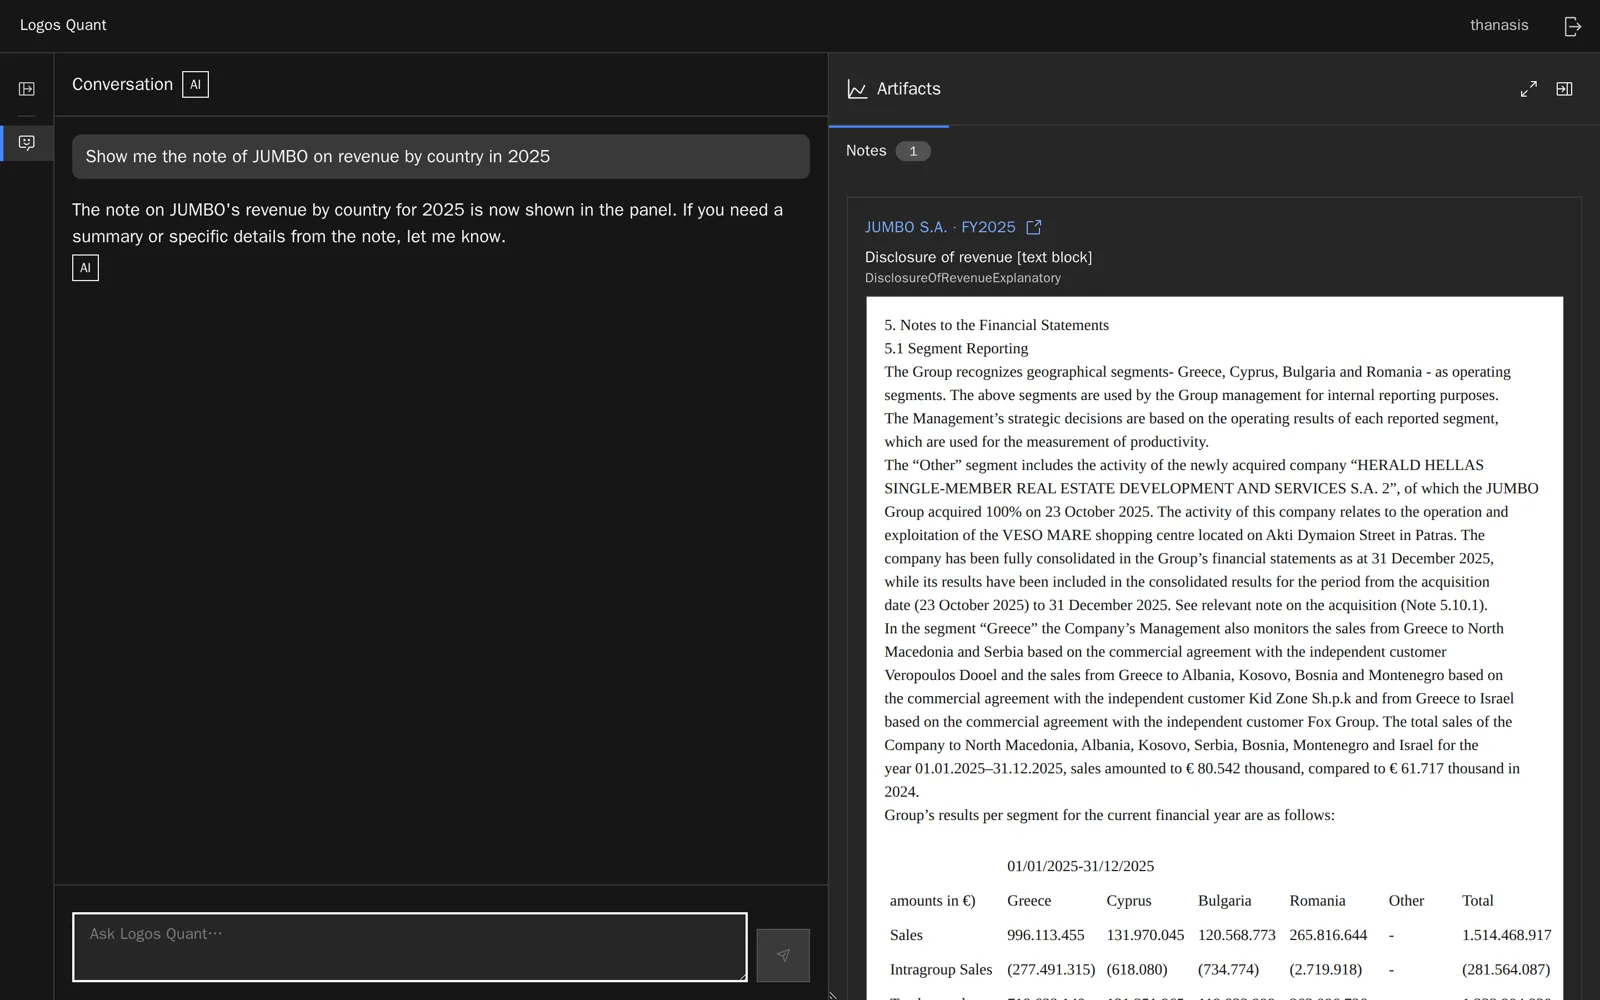Open the external link icon beside FY2025
Image resolution: width=1600 pixels, height=1000 pixels.
pos(1034,227)
